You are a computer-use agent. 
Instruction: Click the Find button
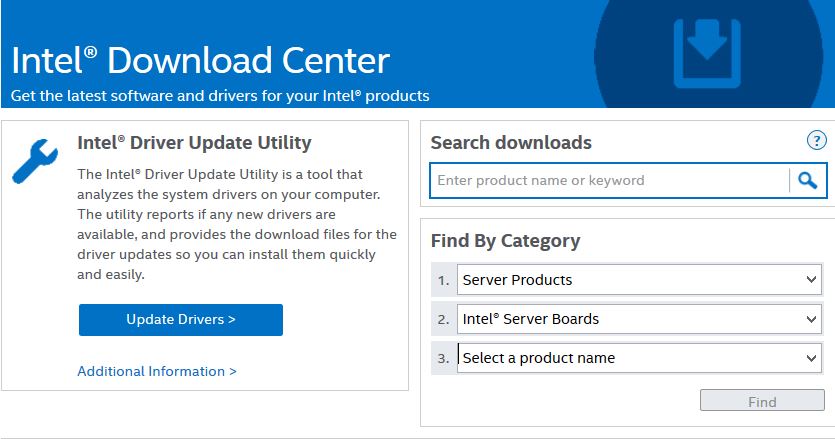(762, 401)
